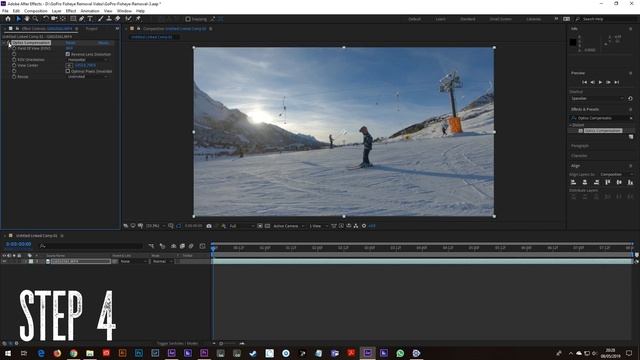
Task: Click the view center point picker button
Action: click(x=69, y=65)
